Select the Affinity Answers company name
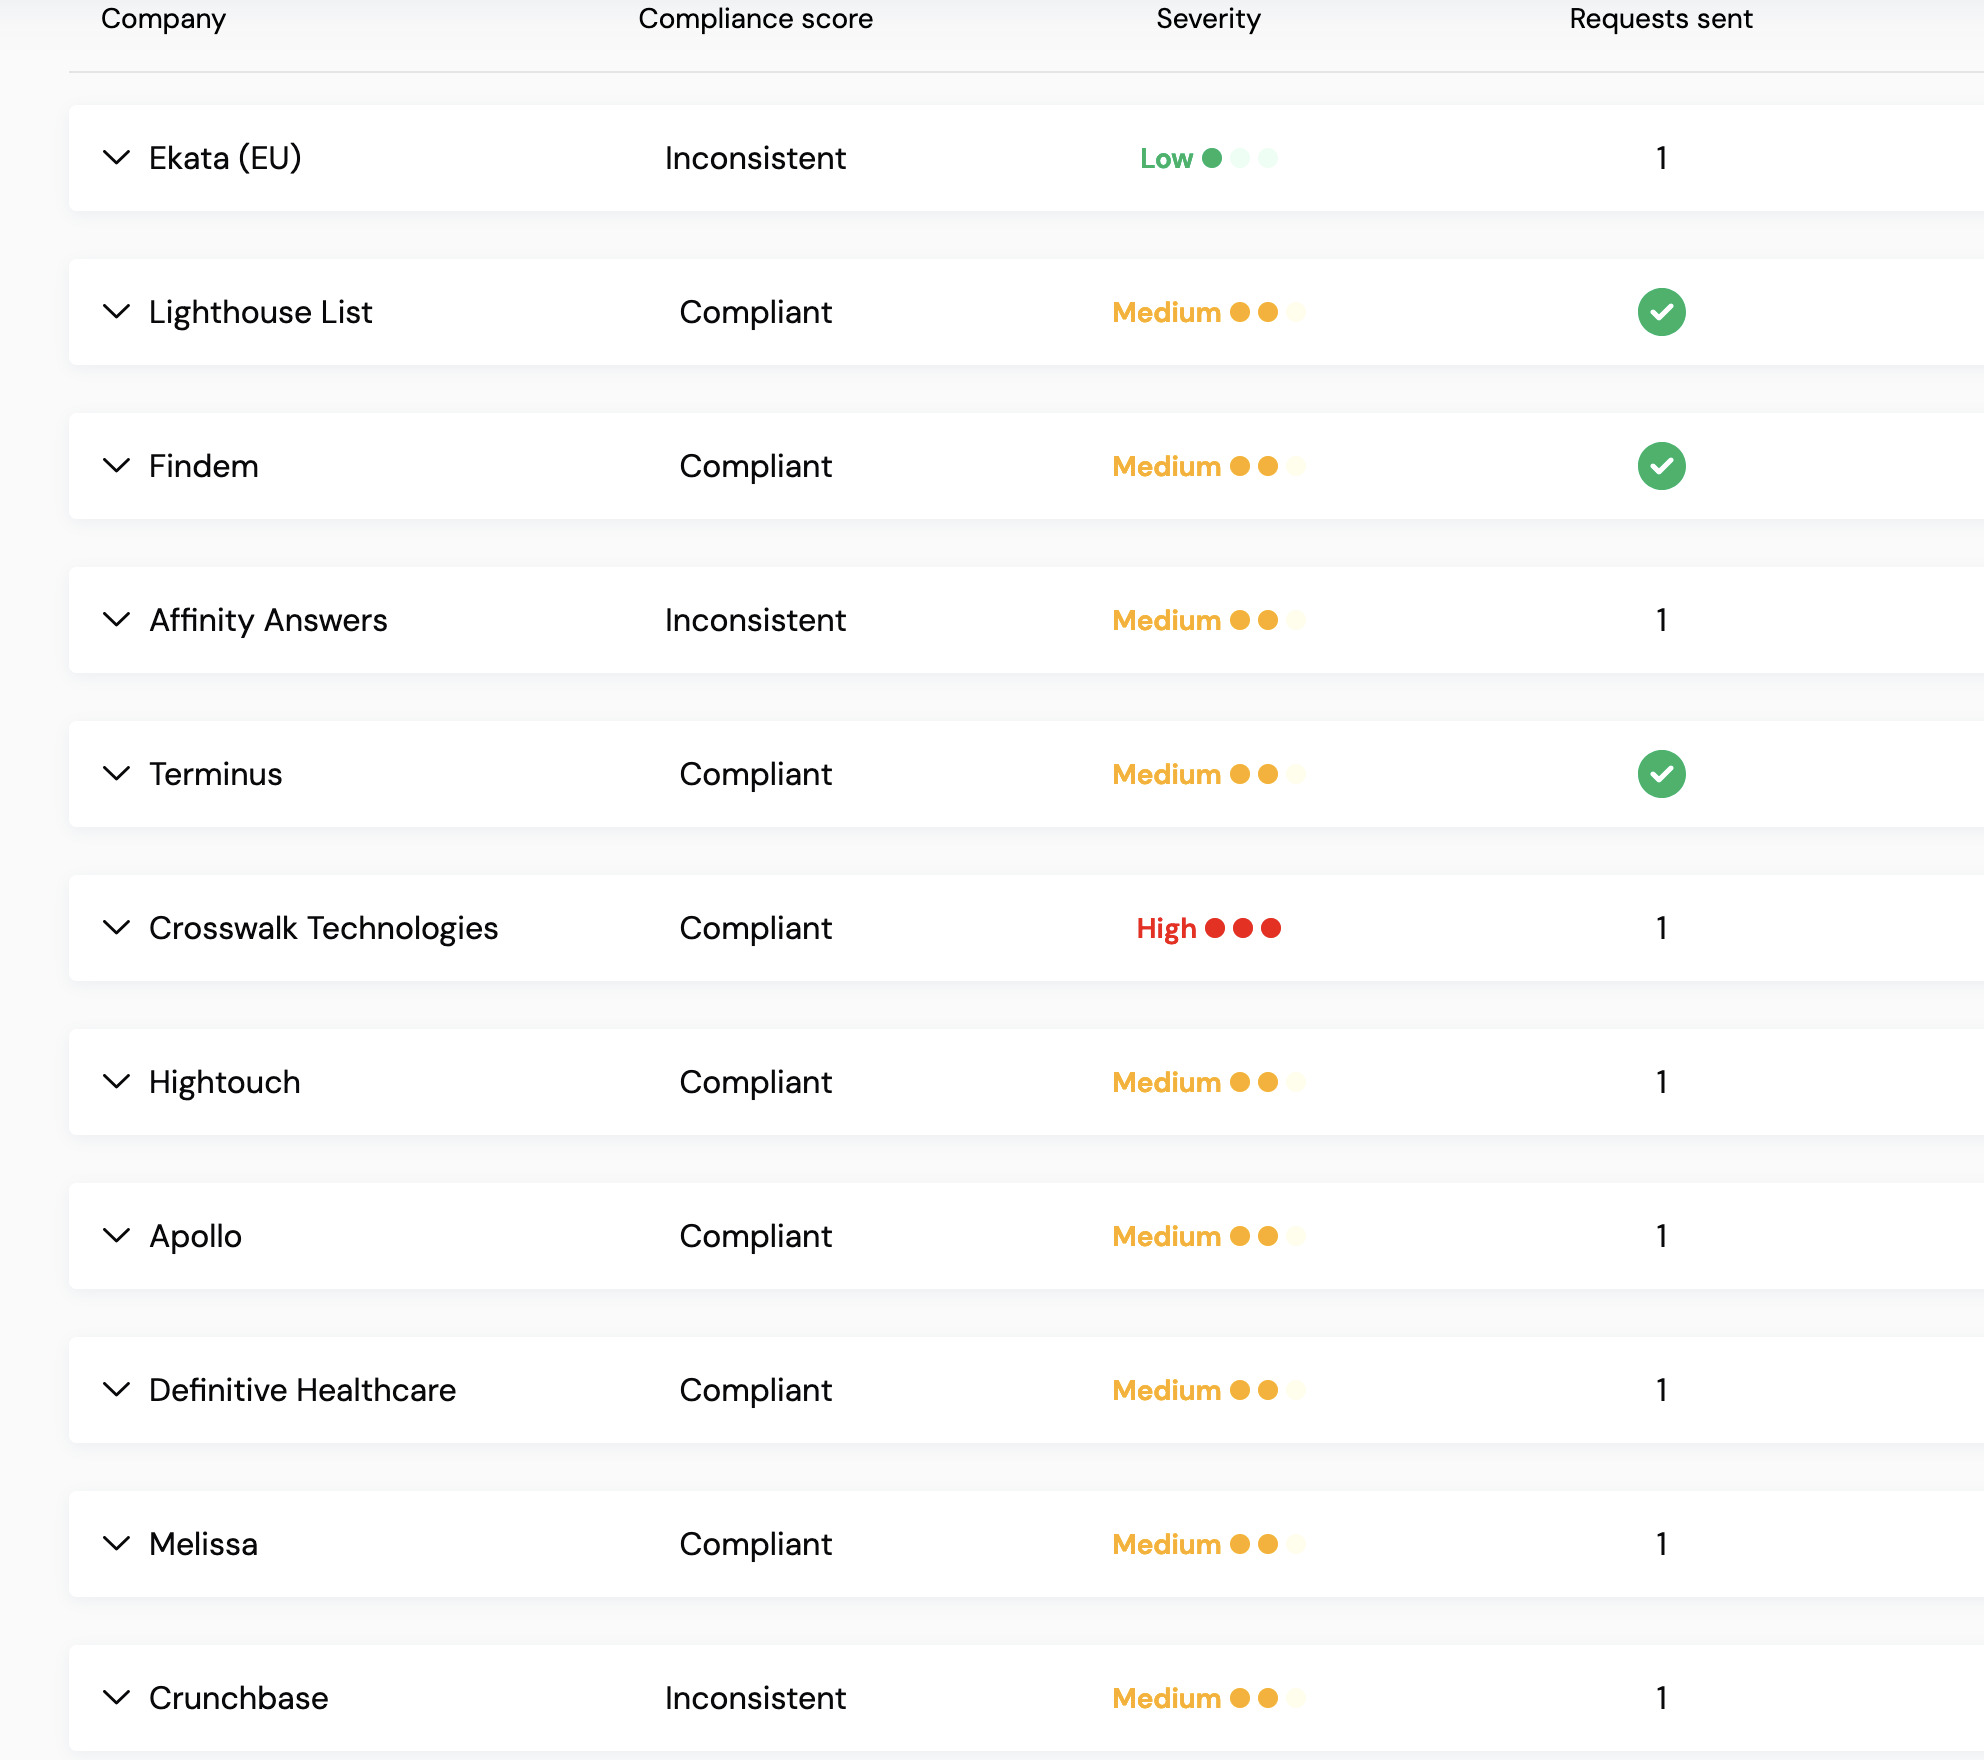1984x1760 pixels. 268,620
